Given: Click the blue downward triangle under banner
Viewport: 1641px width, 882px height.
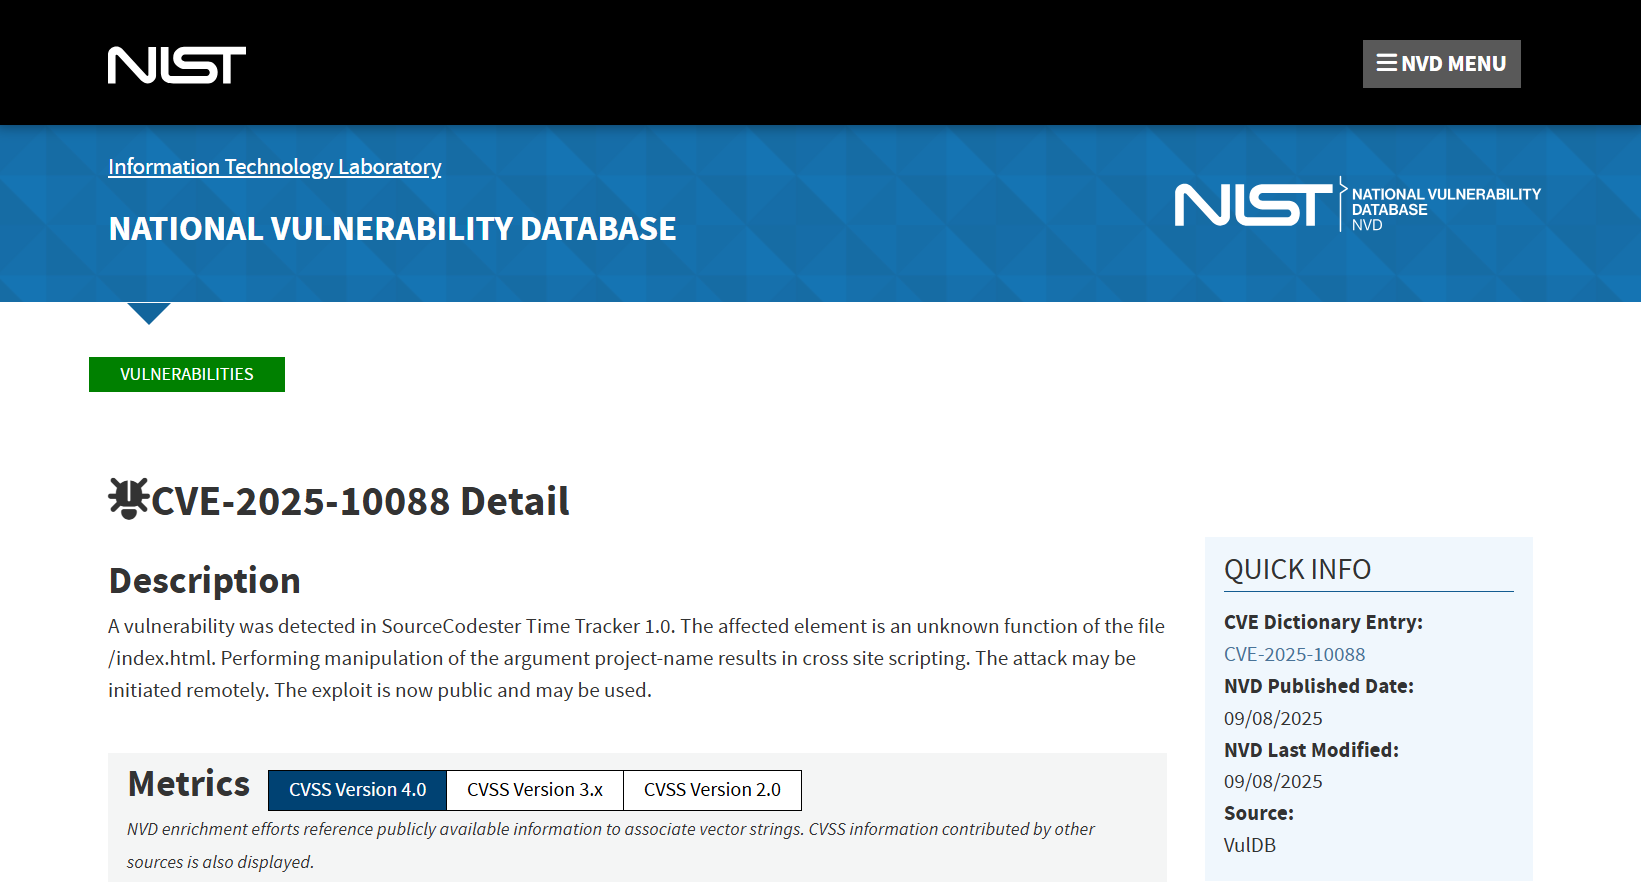Looking at the screenshot, I should click(149, 313).
